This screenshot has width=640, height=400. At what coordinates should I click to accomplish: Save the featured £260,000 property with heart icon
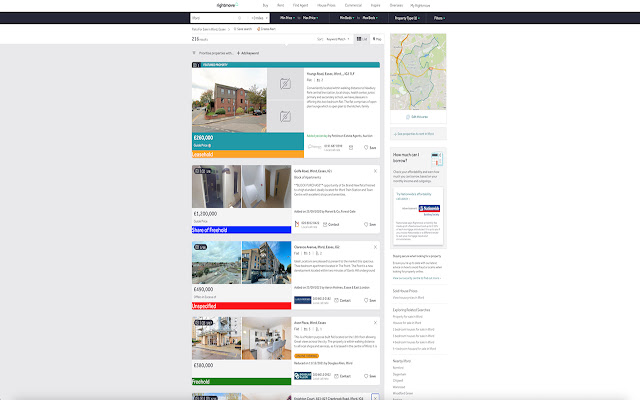(x=370, y=147)
